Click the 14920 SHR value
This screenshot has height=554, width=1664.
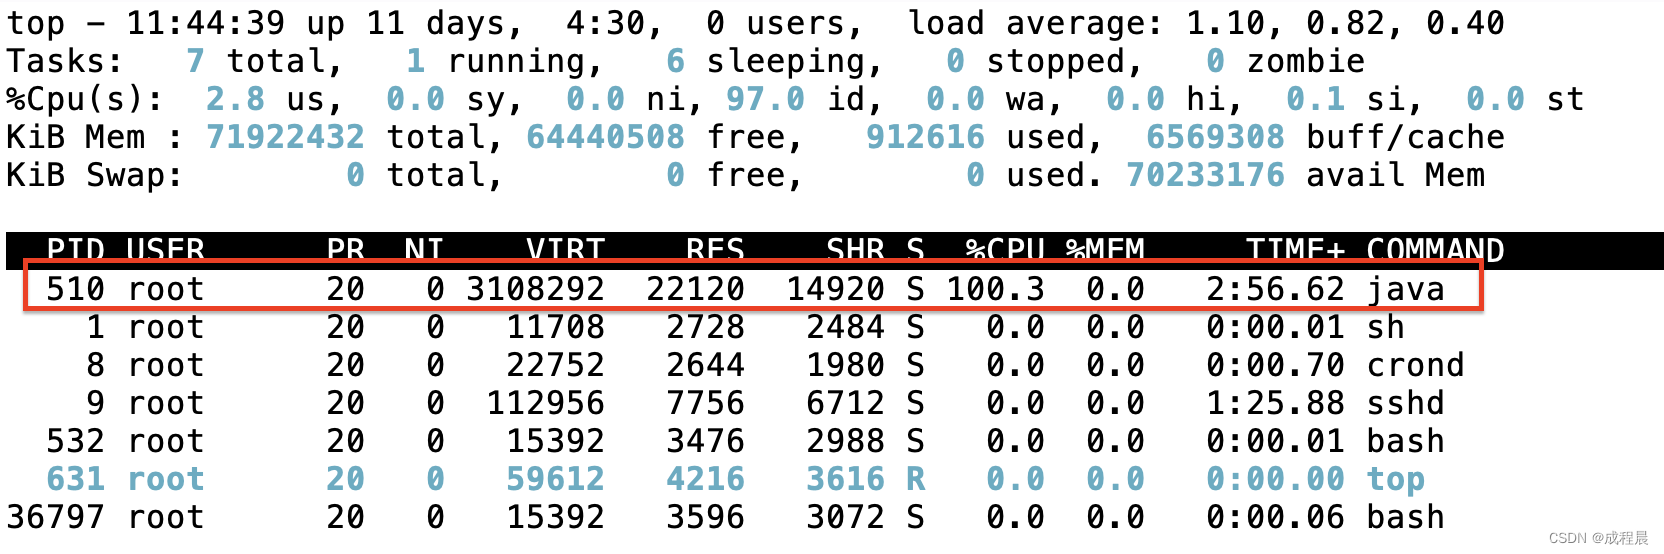[835, 289]
